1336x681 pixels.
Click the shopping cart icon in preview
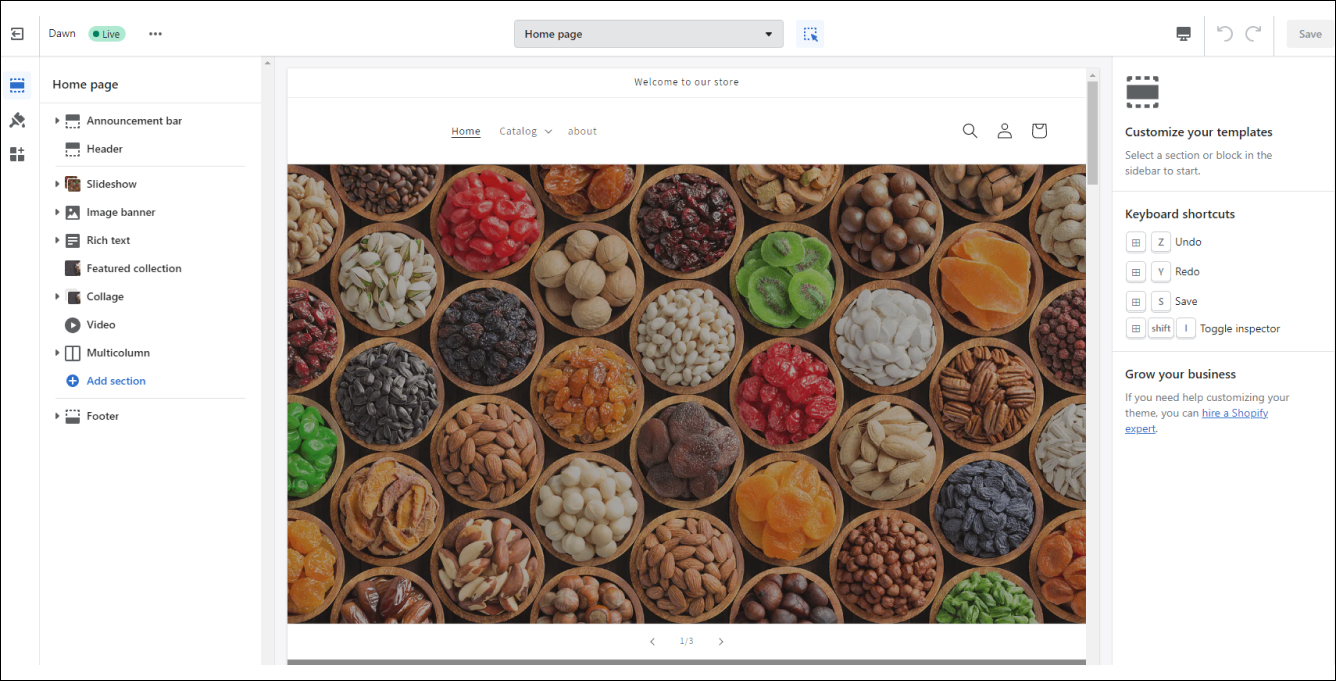click(x=1039, y=131)
